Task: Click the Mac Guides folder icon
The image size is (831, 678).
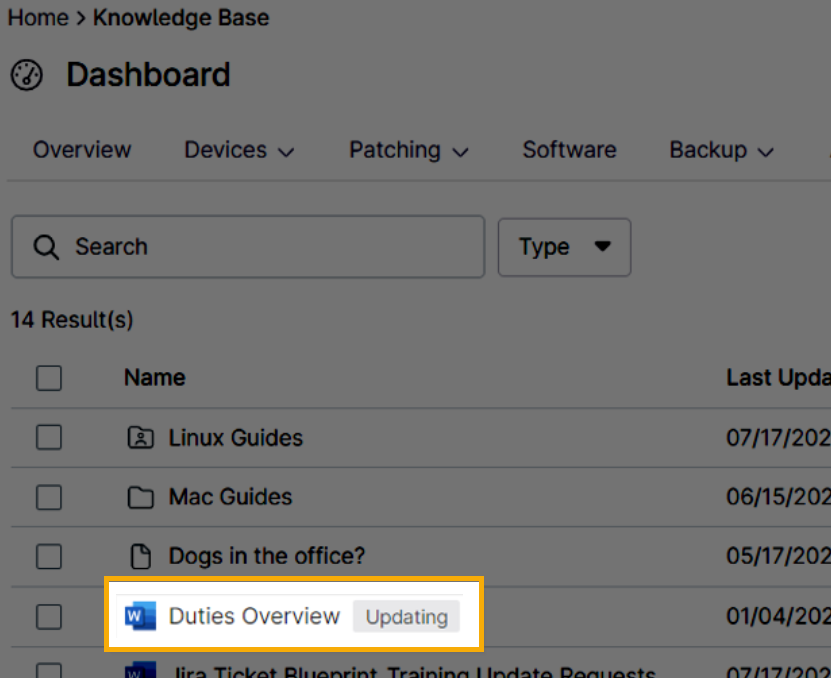Action: pyautogui.click(x=141, y=497)
